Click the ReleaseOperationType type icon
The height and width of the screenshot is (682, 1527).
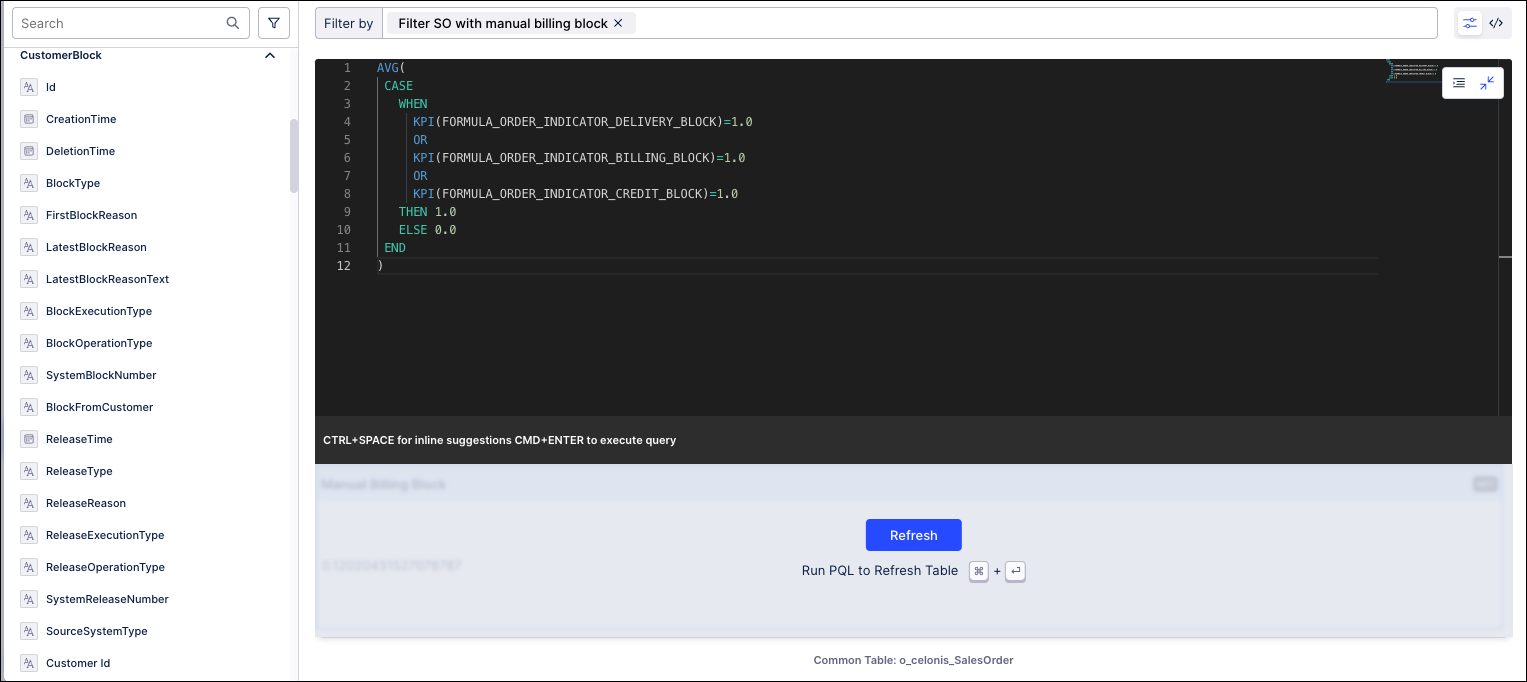[x=28, y=567]
